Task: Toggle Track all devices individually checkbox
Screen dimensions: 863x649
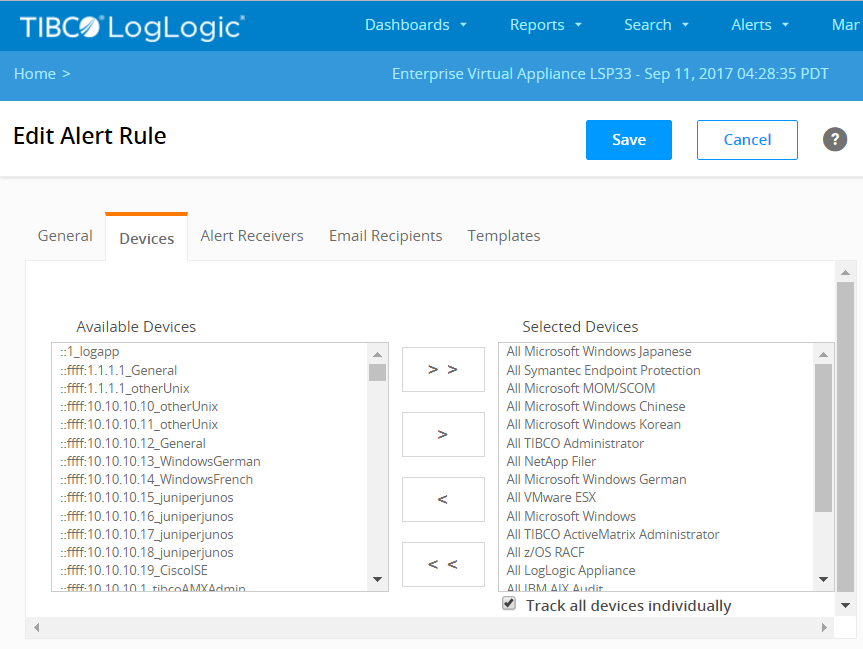Action: (x=509, y=604)
